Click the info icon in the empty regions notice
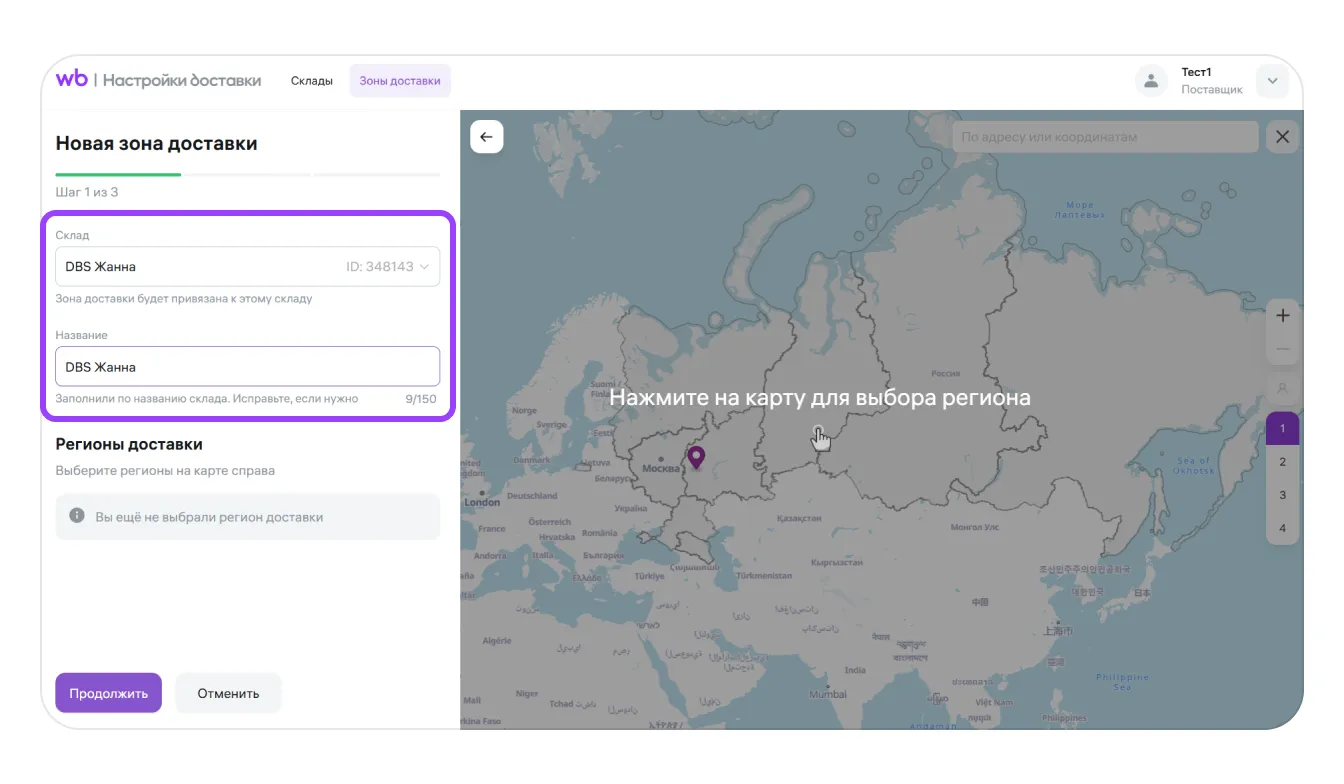This screenshot has height=784, width=1344. [76, 516]
